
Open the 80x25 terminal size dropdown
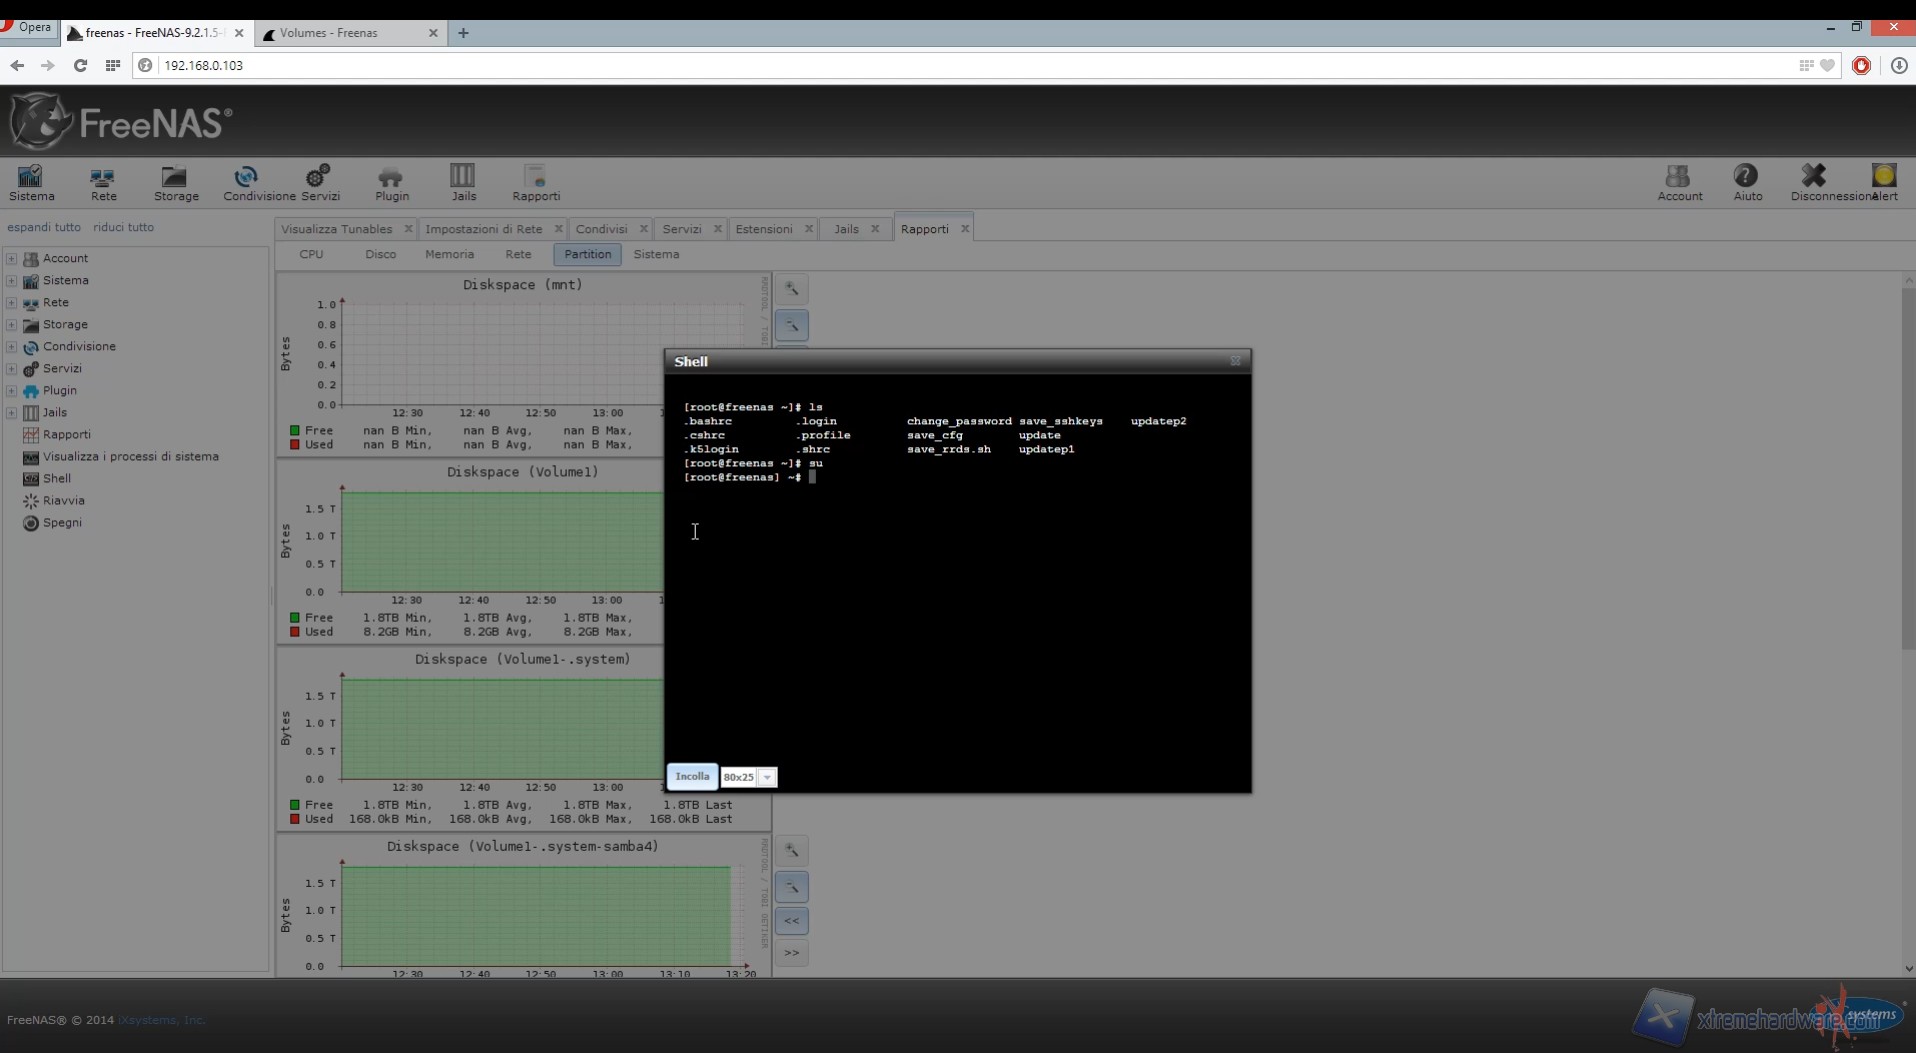[x=767, y=777]
